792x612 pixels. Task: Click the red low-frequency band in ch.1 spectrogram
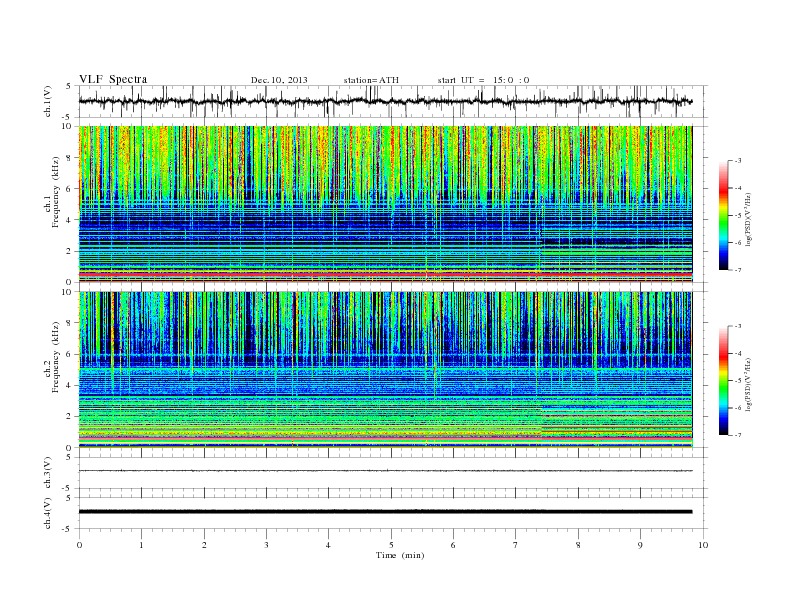coord(385,274)
